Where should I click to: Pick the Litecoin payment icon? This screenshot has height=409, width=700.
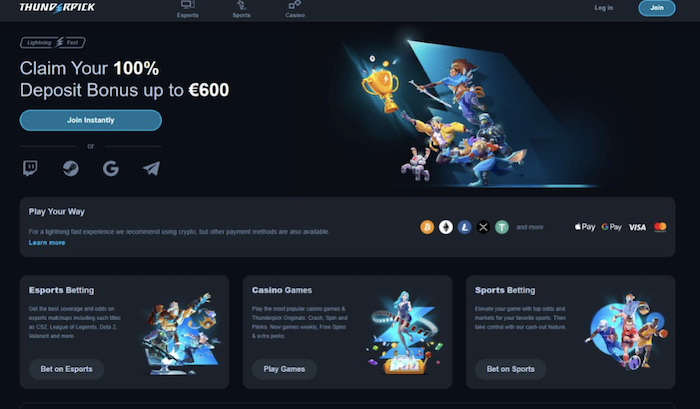coord(464,227)
